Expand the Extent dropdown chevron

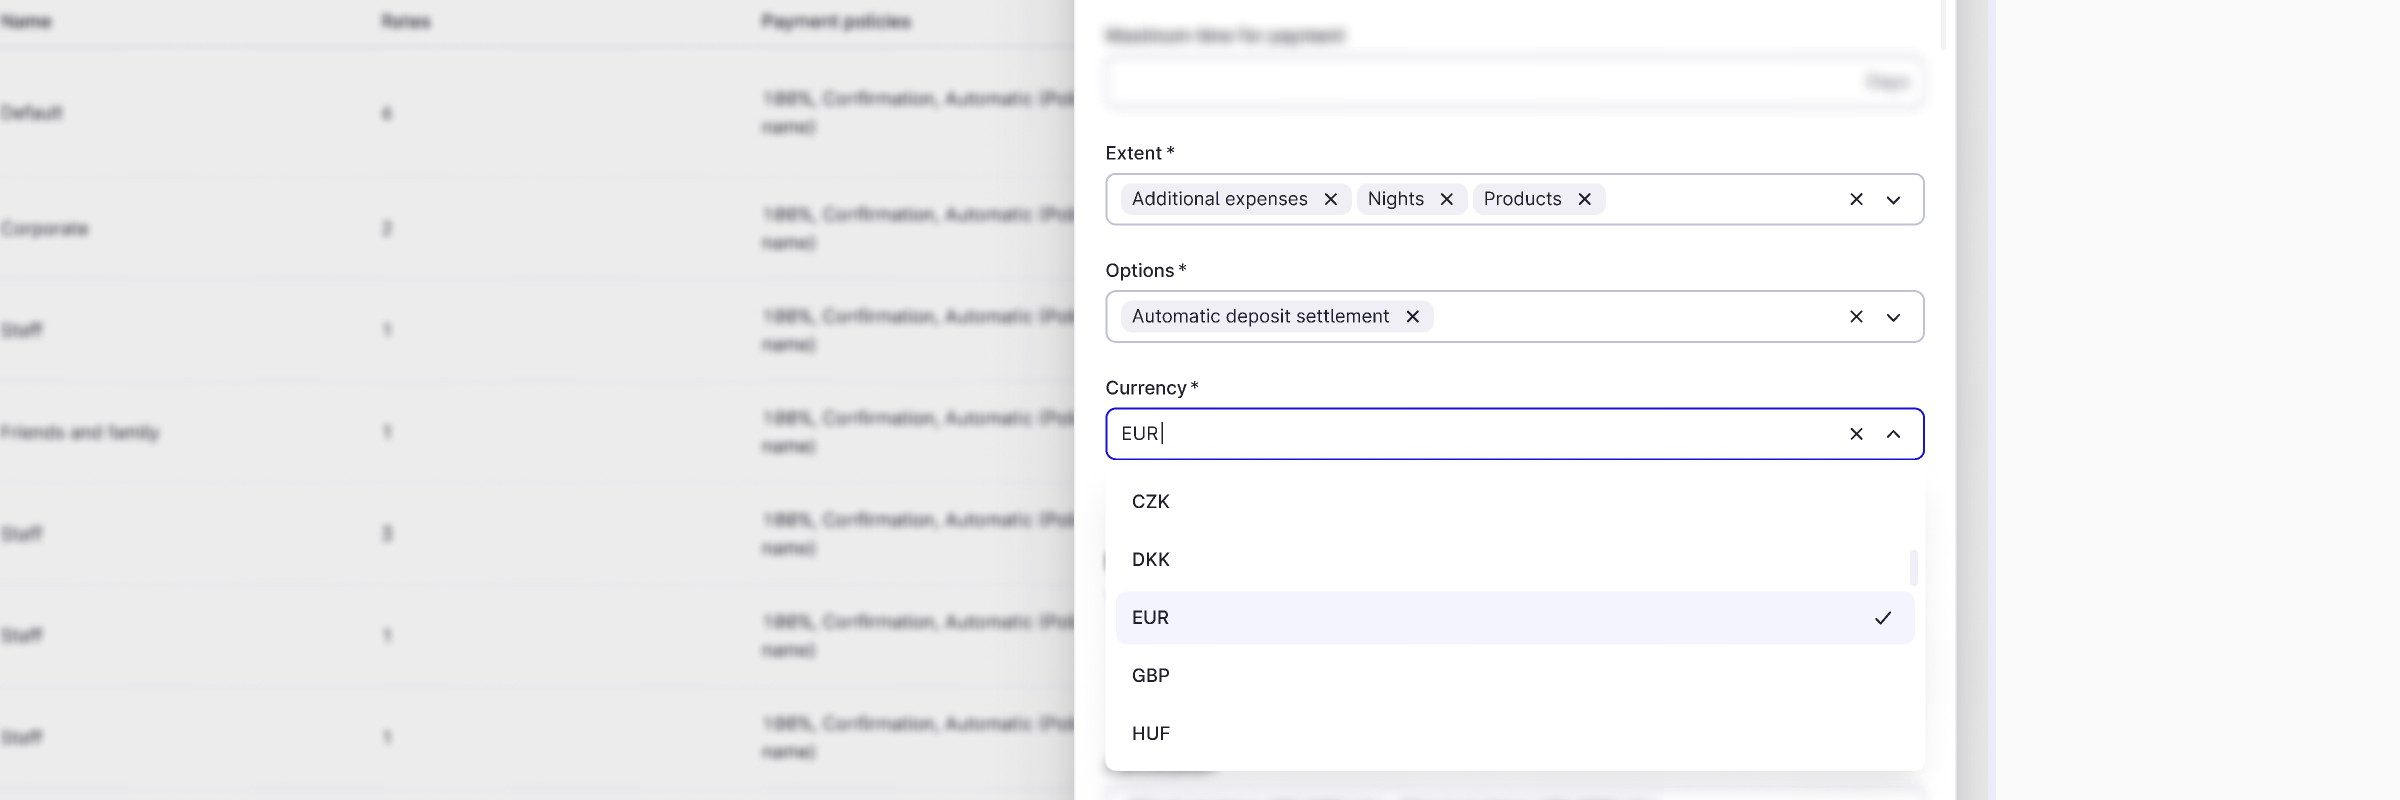tap(1893, 199)
